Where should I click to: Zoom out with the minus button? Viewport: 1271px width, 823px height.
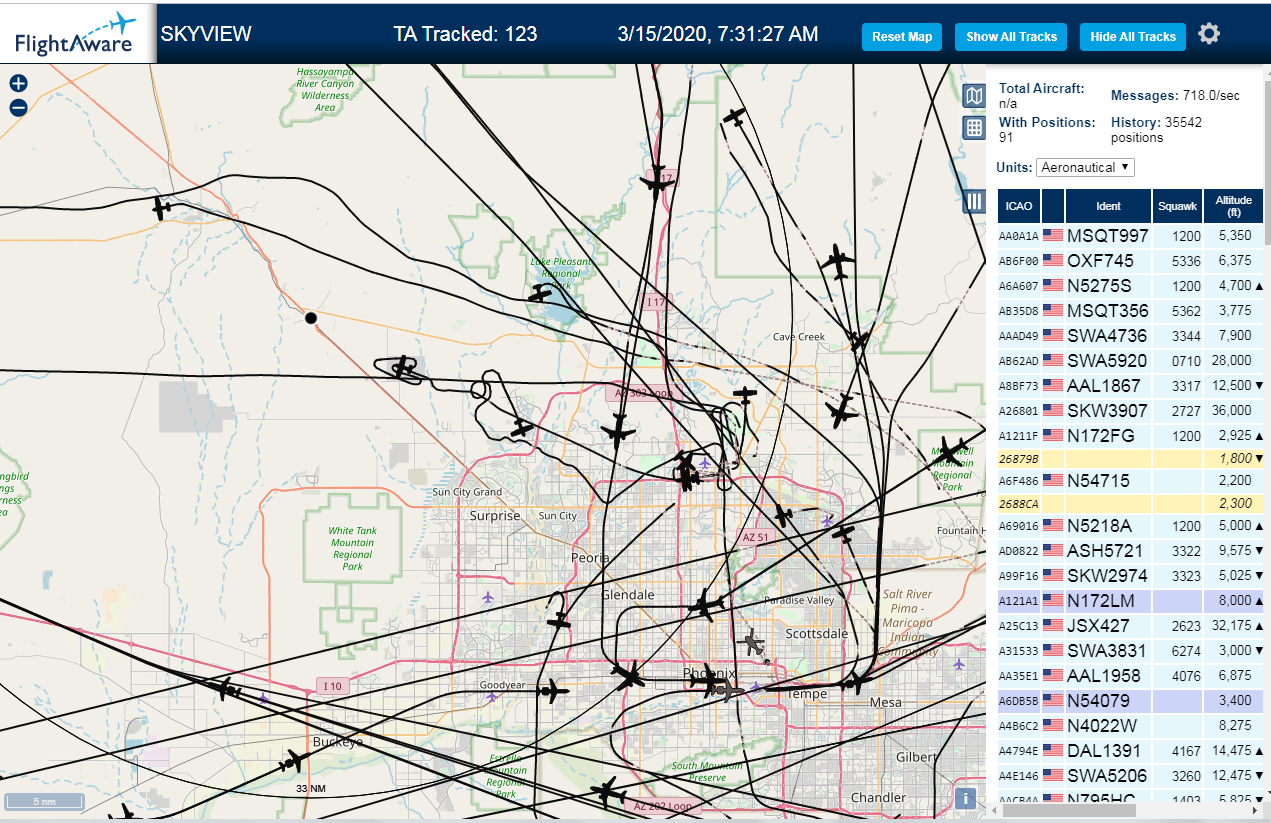tap(18, 107)
